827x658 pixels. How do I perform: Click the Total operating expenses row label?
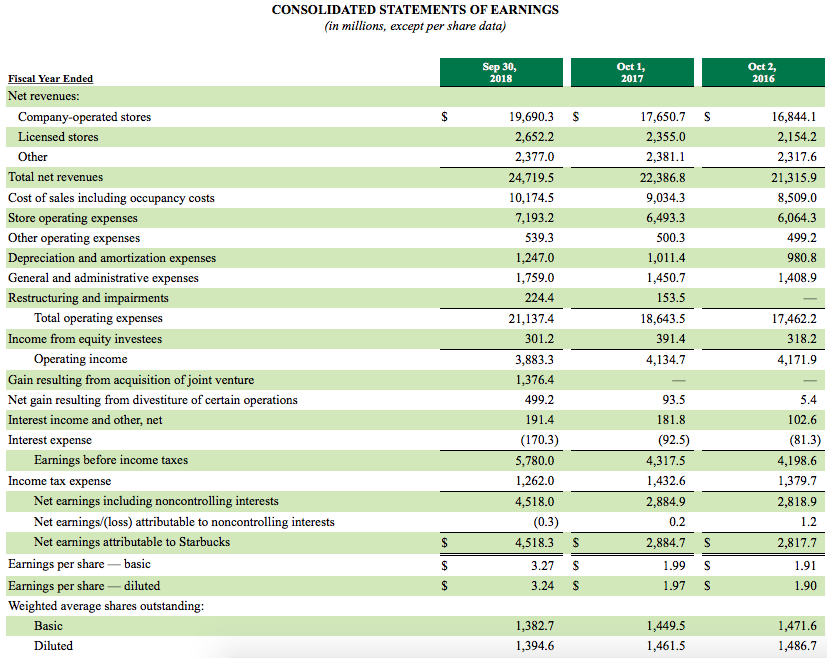point(98,318)
